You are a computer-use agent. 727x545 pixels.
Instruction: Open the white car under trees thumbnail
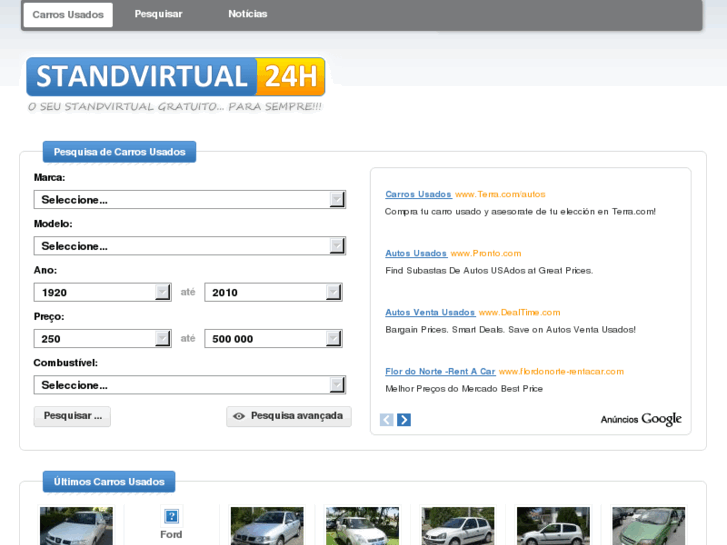(x=363, y=526)
